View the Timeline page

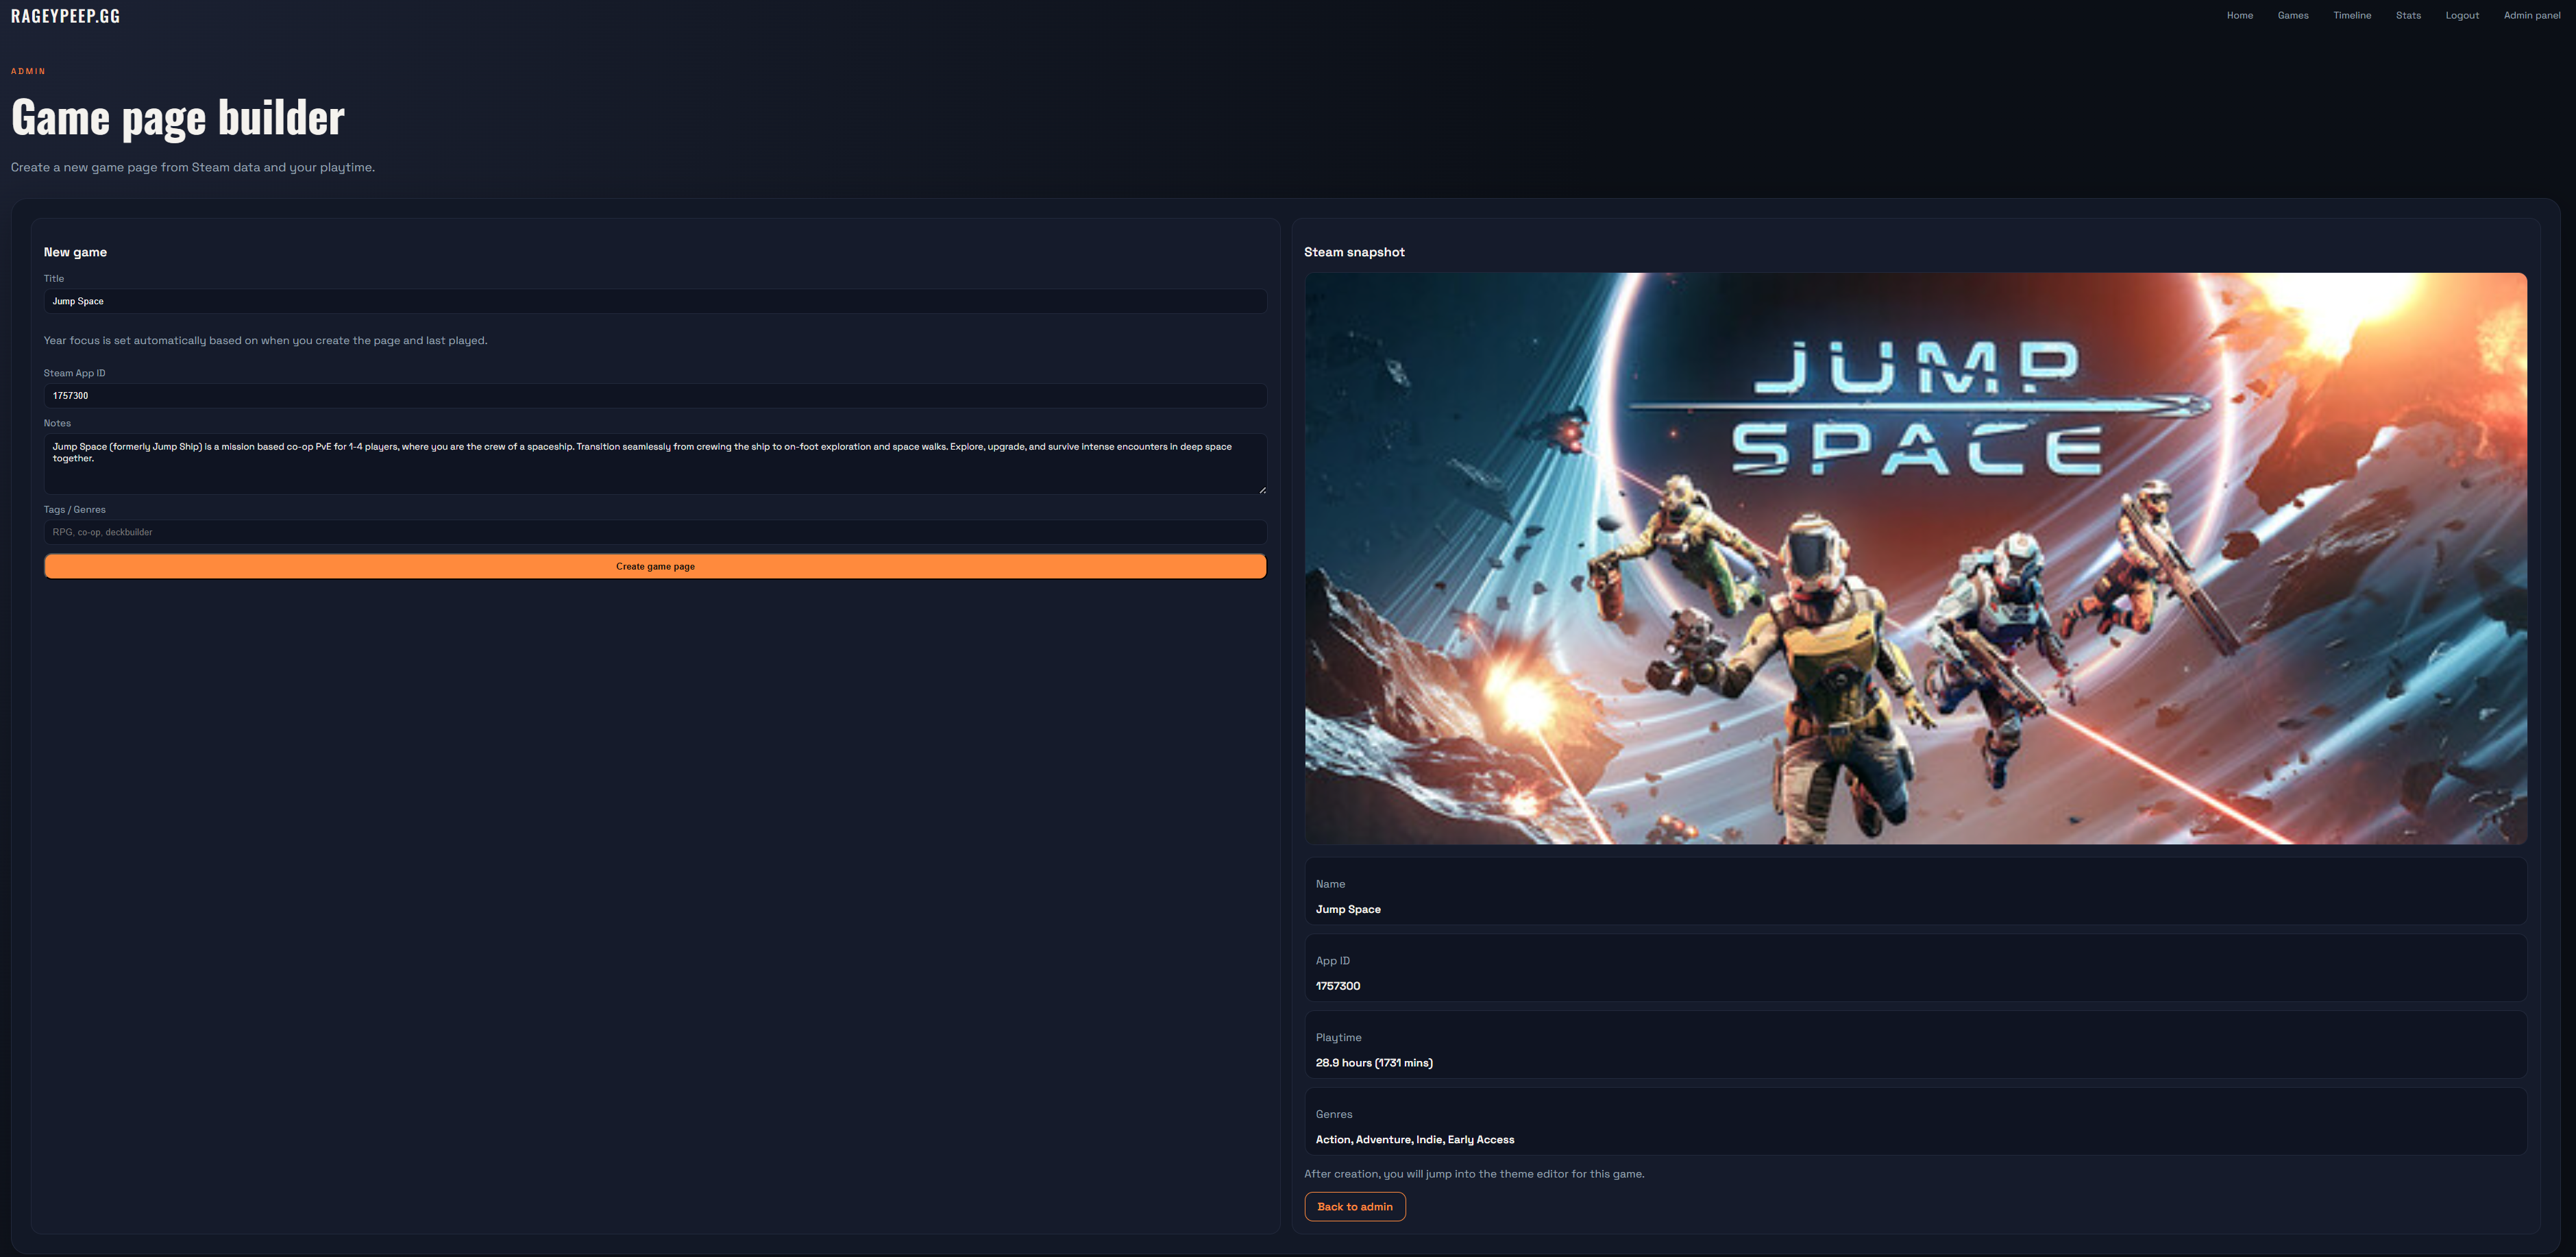click(x=2352, y=15)
